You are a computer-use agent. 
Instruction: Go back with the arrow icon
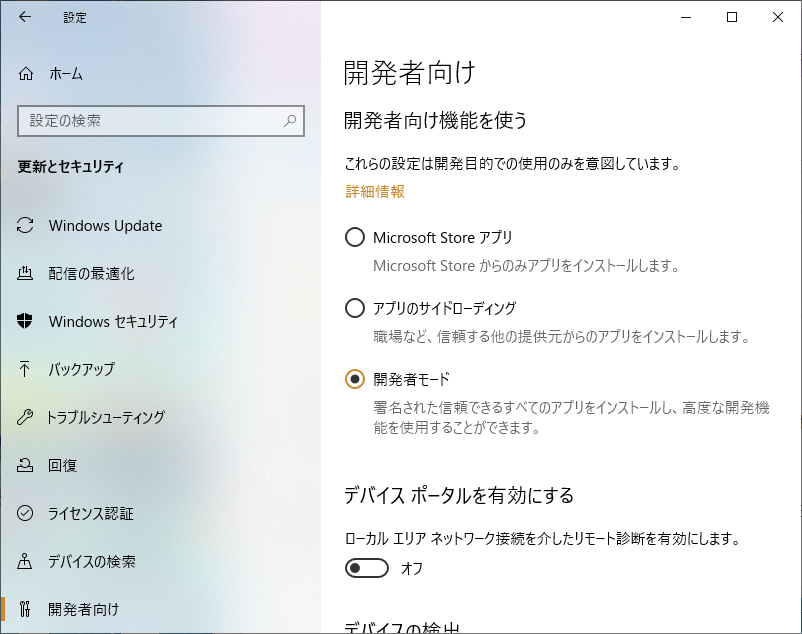[x=25, y=17]
